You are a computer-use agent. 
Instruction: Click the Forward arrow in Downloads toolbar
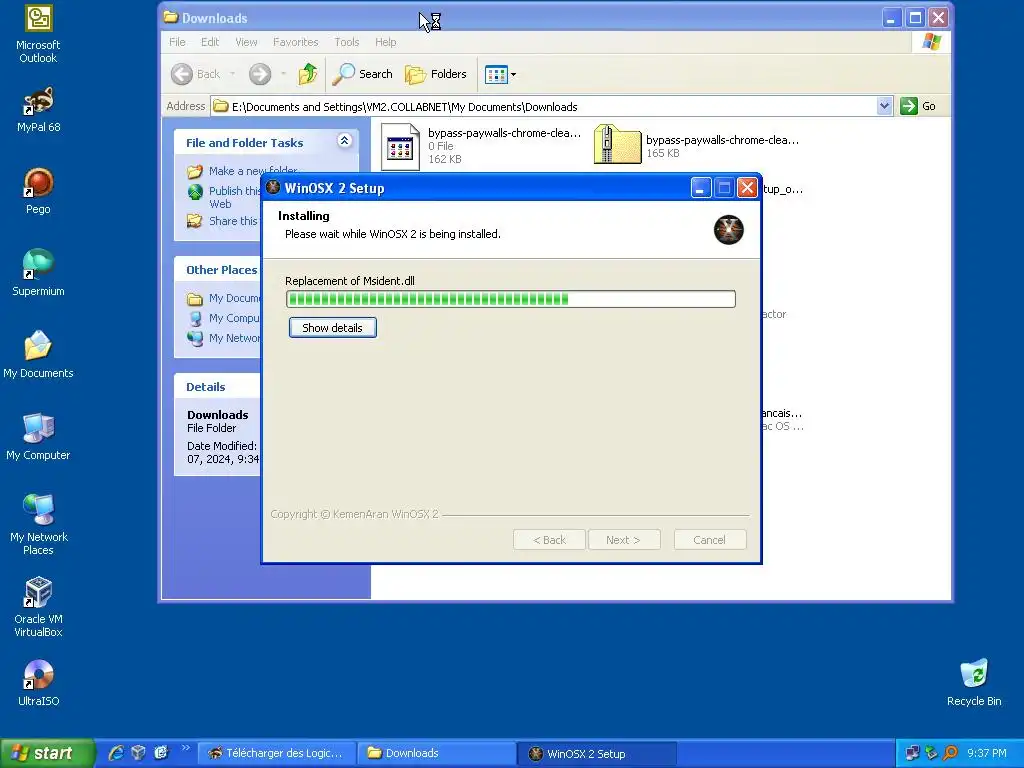point(260,74)
